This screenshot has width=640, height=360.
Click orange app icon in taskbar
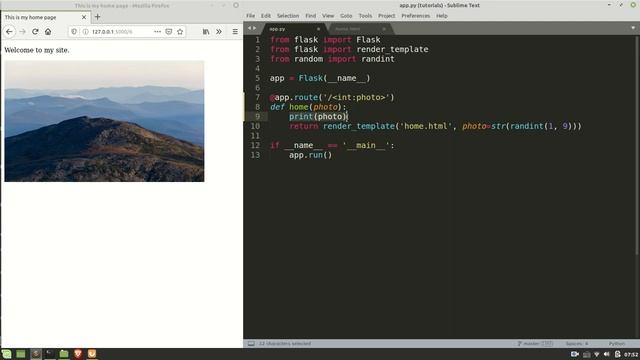[x=92, y=354]
